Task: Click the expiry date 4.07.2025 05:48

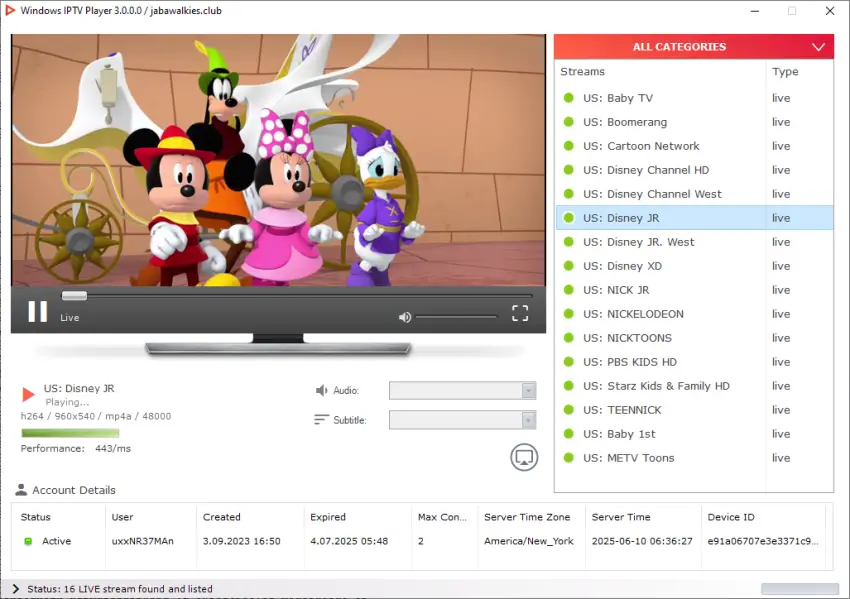Action: tap(349, 541)
